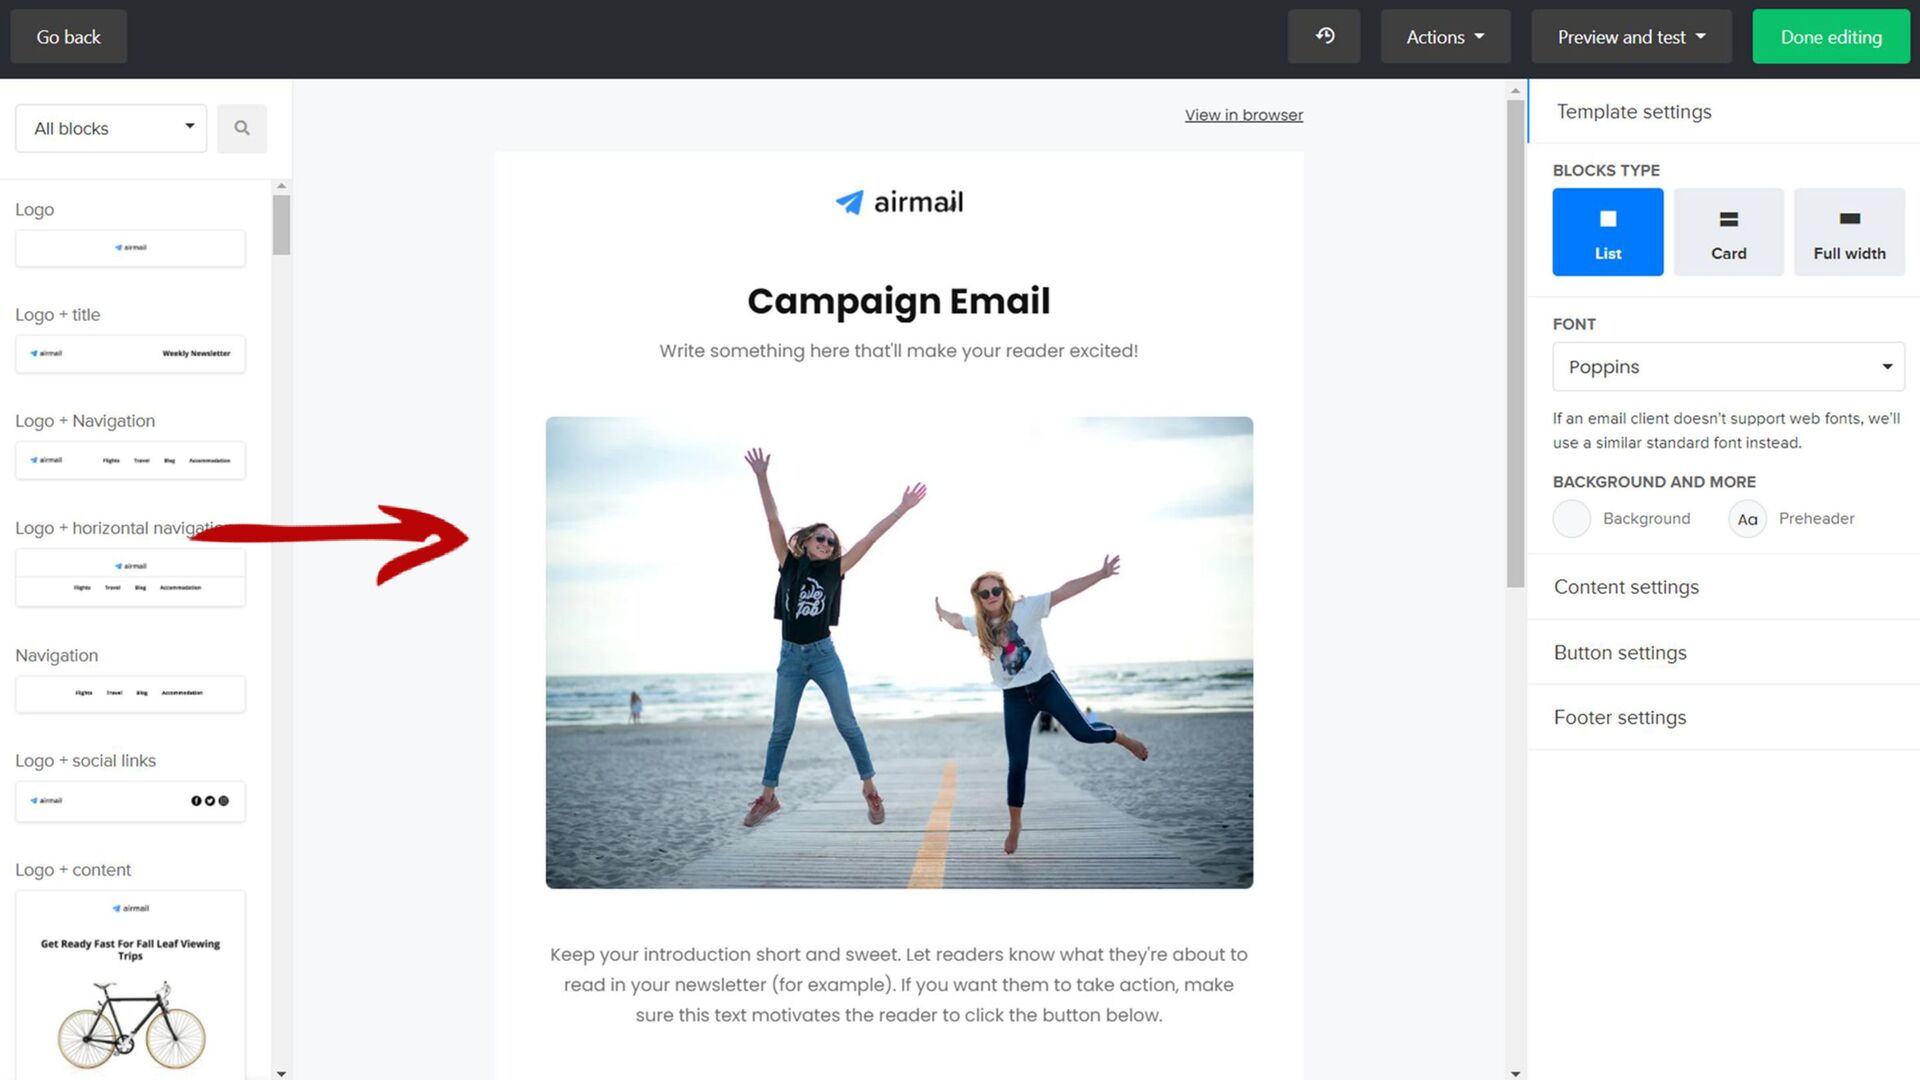Click the airmail paper plane logo
Screen dimensions: 1920x1080
click(x=849, y=203)
